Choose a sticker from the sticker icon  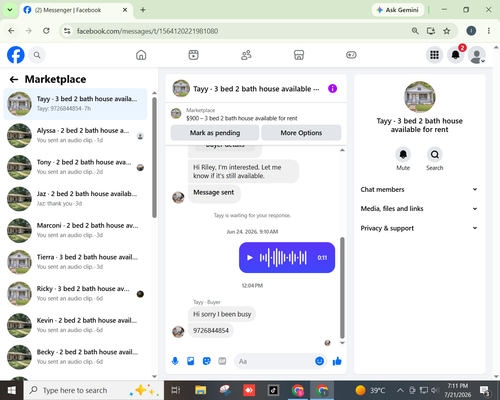click(x=207, y=361)
